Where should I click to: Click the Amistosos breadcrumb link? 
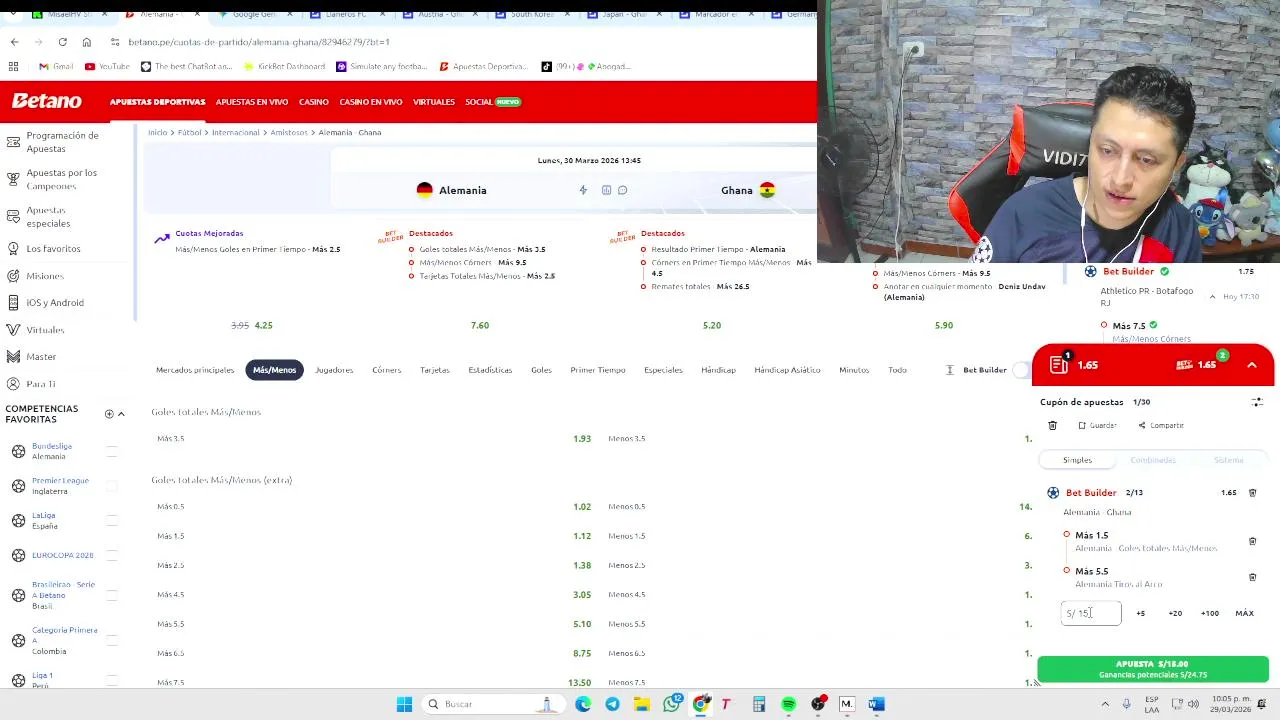[x=289, y=132]
